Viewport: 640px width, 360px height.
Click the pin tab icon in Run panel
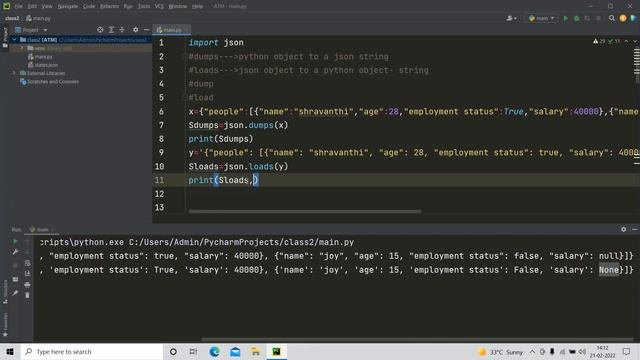pos(15,293)
